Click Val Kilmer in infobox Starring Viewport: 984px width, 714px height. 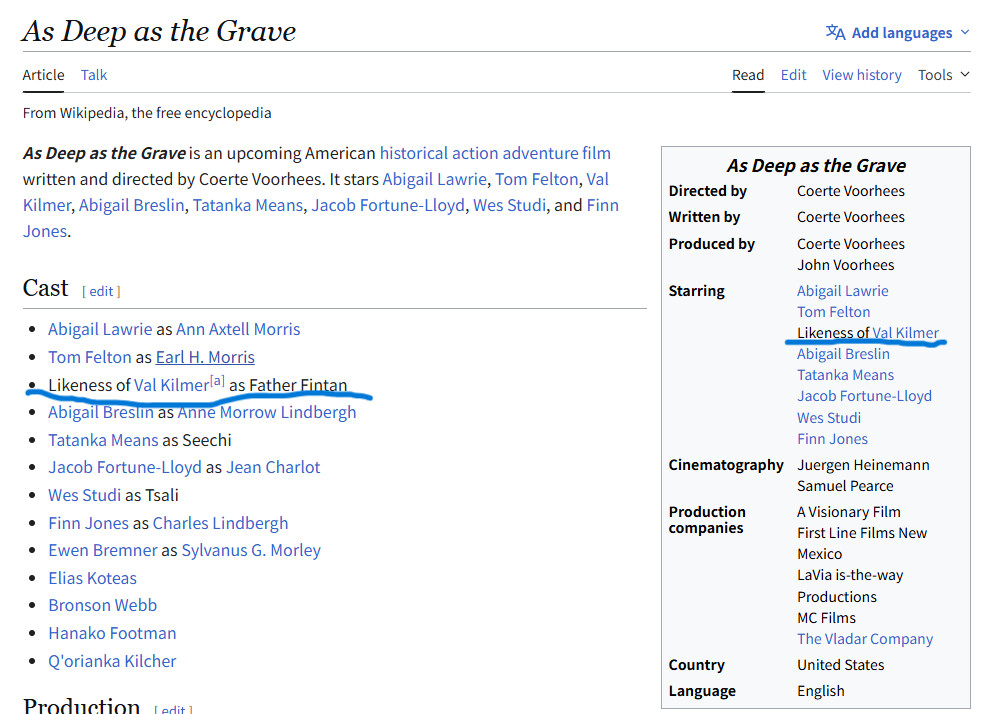click(x=905, y=333)
